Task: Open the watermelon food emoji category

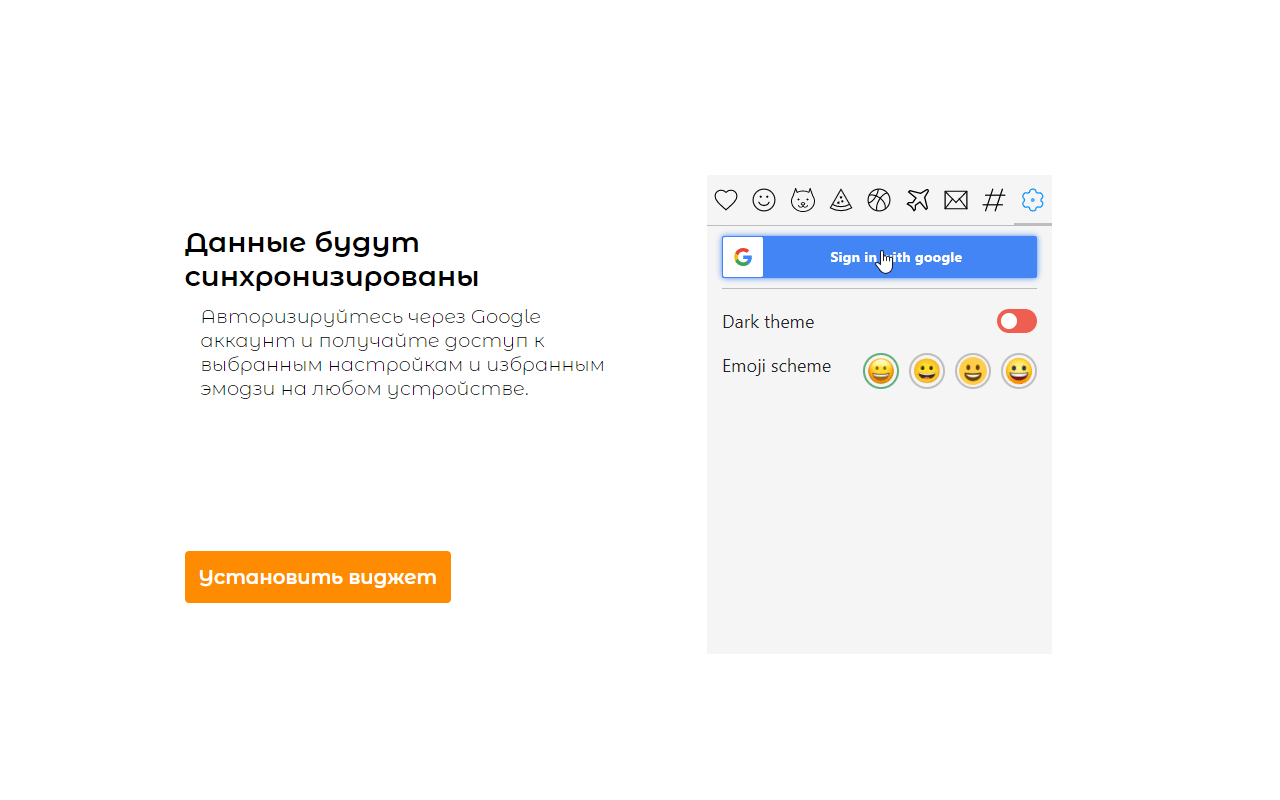Action: [841, 200]
